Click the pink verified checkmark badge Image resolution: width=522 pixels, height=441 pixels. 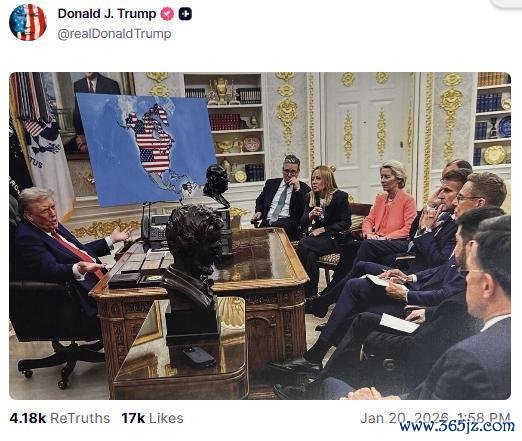(x=167, y=14)
